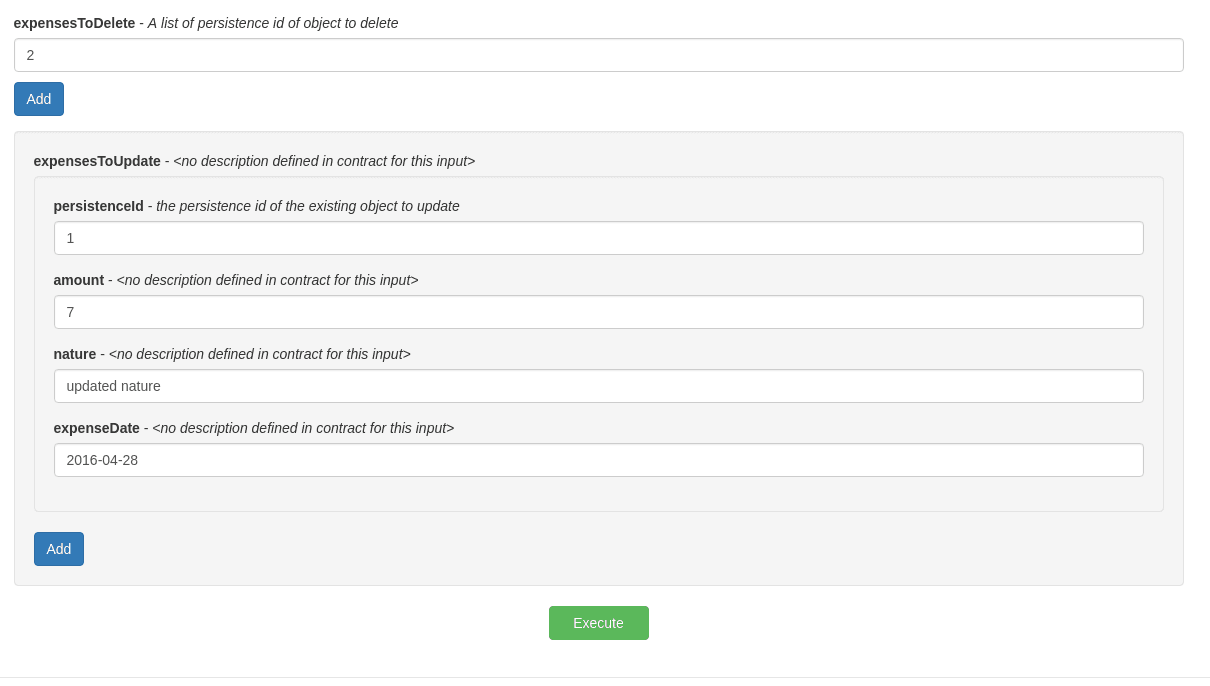The width and height of the screenshot is (1210, 686).
Task: Click the expensesToDelete italic description text
Action: (273, 23)
